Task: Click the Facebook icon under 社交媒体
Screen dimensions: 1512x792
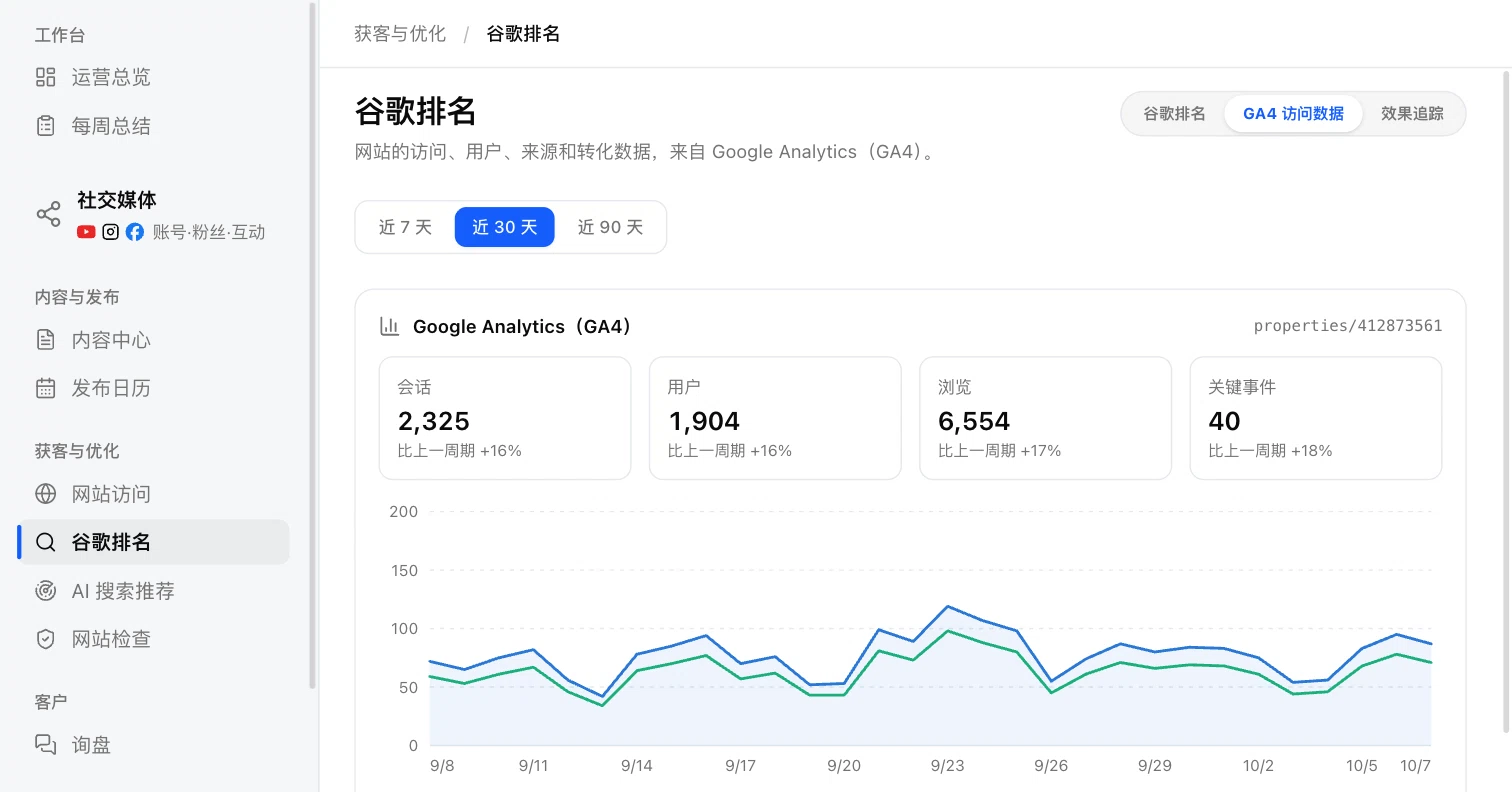Action: pos(134,232)
